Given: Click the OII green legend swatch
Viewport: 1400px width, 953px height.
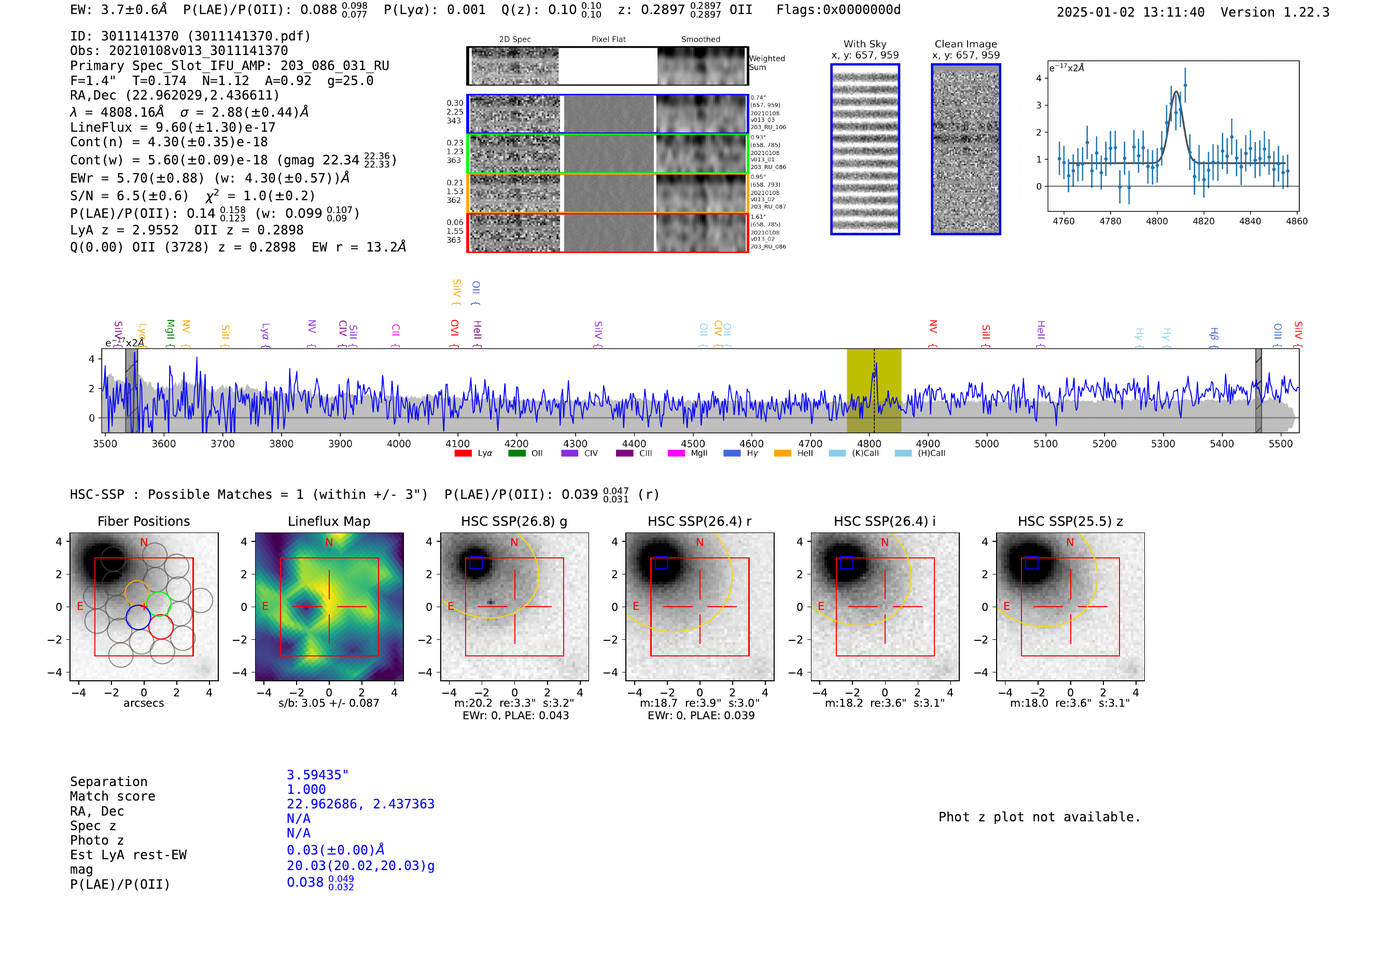Looking at the screenshot, I should click(516, 453).
